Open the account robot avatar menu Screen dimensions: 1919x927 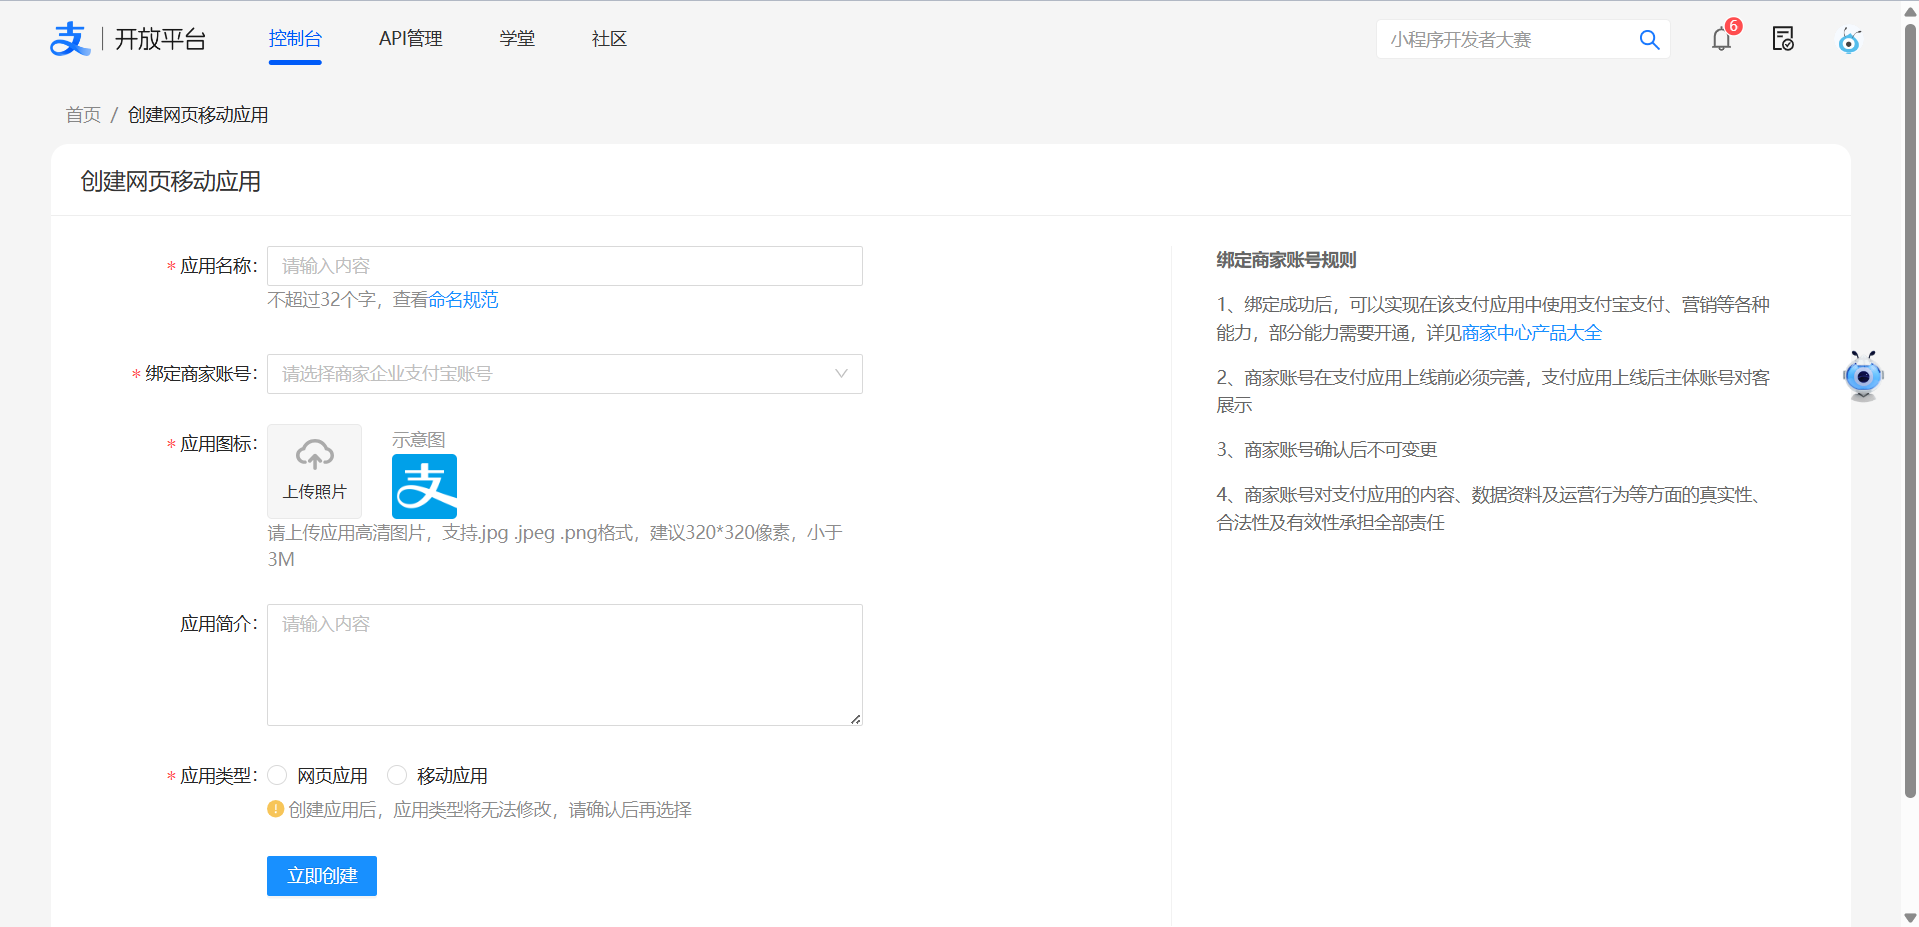(1849, 41)
